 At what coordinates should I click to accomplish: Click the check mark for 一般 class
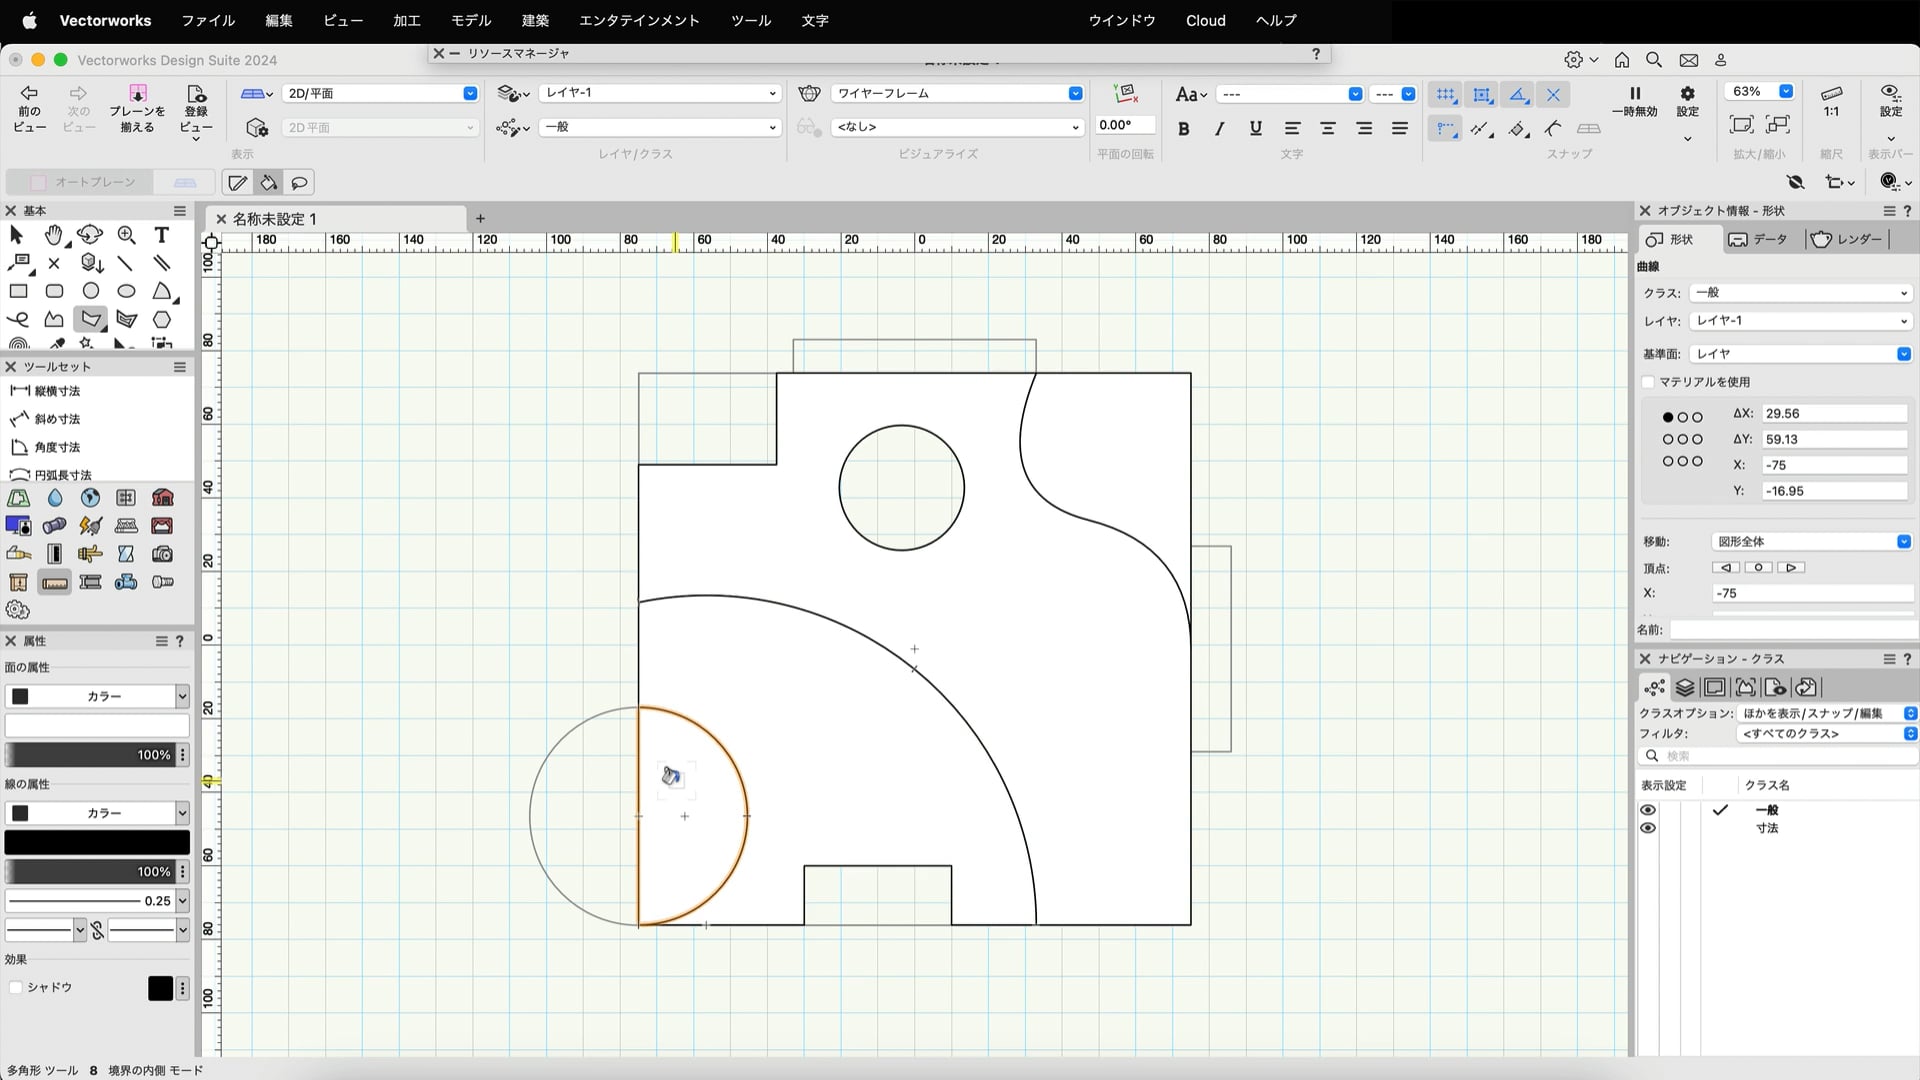tap(1720, 810)
